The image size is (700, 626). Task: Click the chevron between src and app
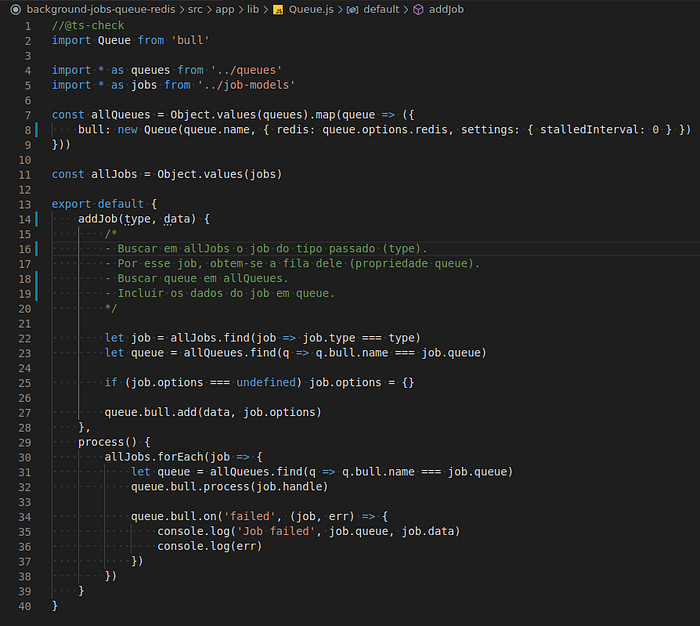coord(209,10)
